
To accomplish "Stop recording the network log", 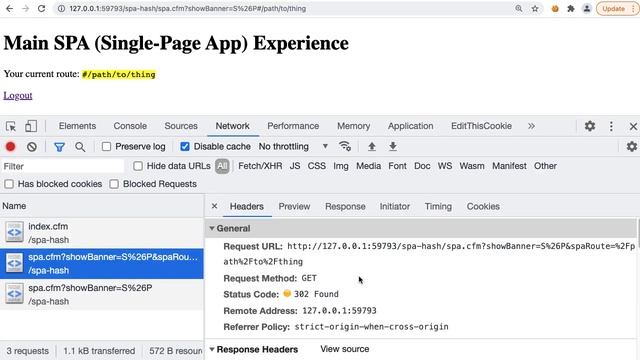I will (11, 147).
